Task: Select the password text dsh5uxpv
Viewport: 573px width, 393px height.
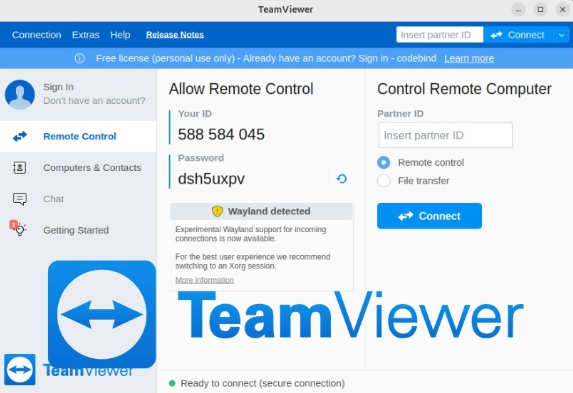Action: tap(211, 179)
